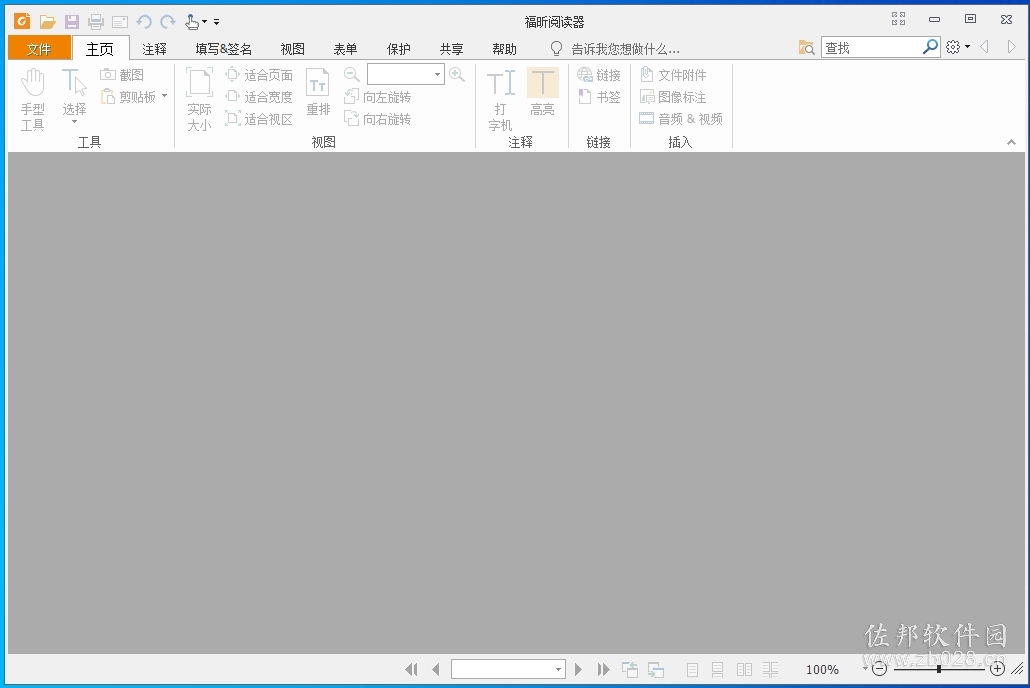Screen dimensions: 1030x688
Task: Enable facing pages layout in status bar
Action: pyautogui.click(x=744, y=670)
